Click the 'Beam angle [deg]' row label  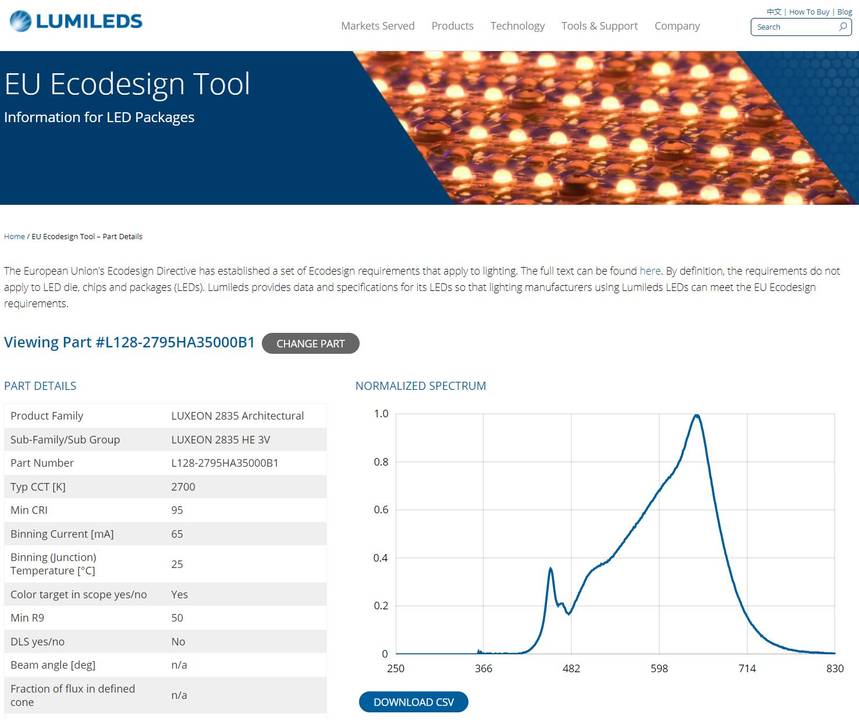click(53, 665)
